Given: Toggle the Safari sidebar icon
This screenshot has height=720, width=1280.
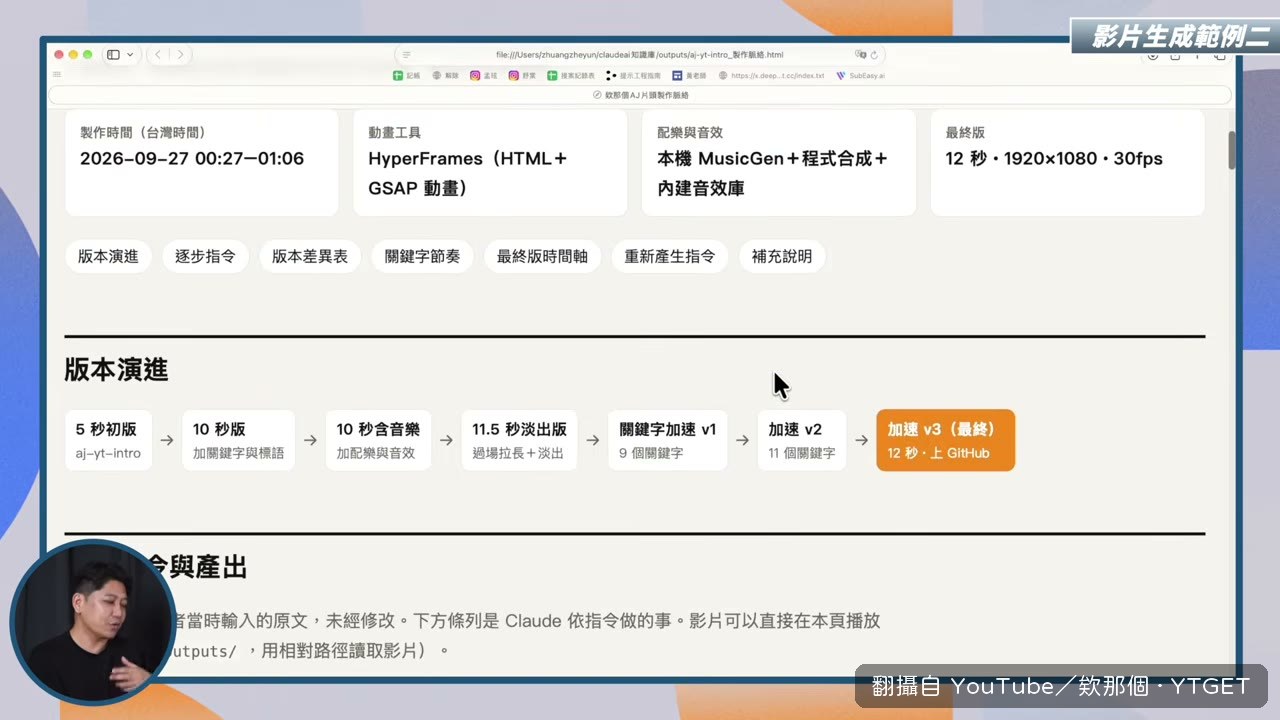Looking at the screenshot, I should (x=113, y=55).
